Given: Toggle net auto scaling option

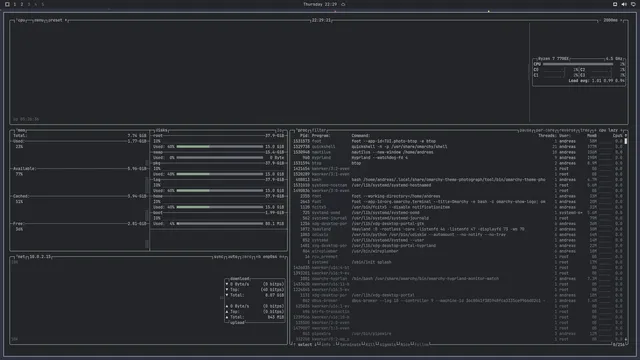Looking at the screenshot, I should (x=233, y=257).
